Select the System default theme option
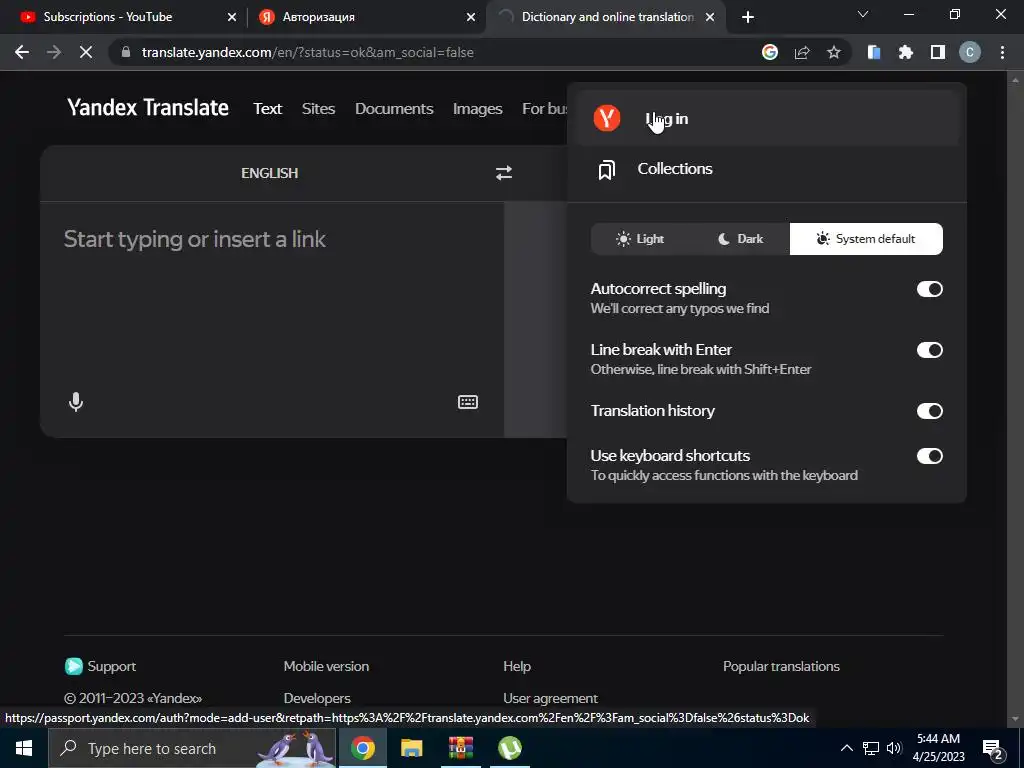The image size is (1024, 768). (866, 239)
